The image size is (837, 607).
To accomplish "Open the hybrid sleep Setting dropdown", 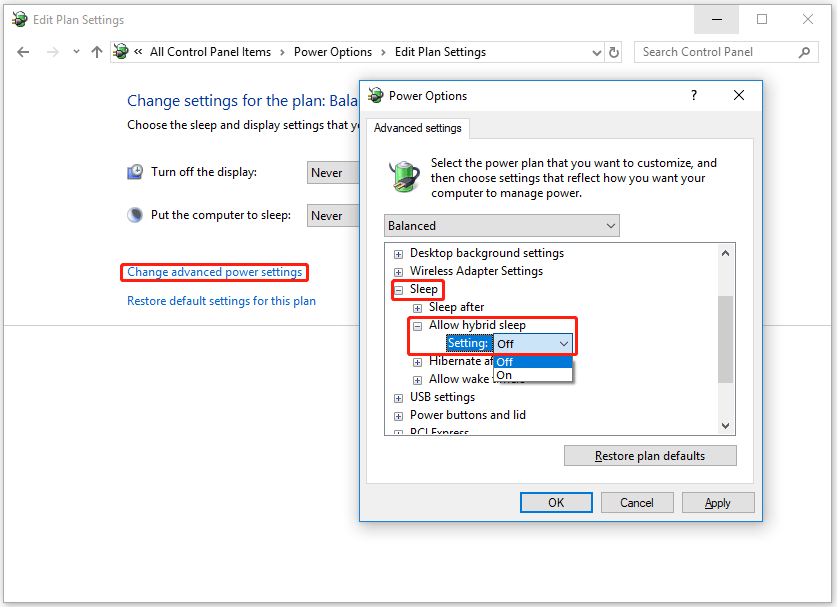I will click(533, 344).
